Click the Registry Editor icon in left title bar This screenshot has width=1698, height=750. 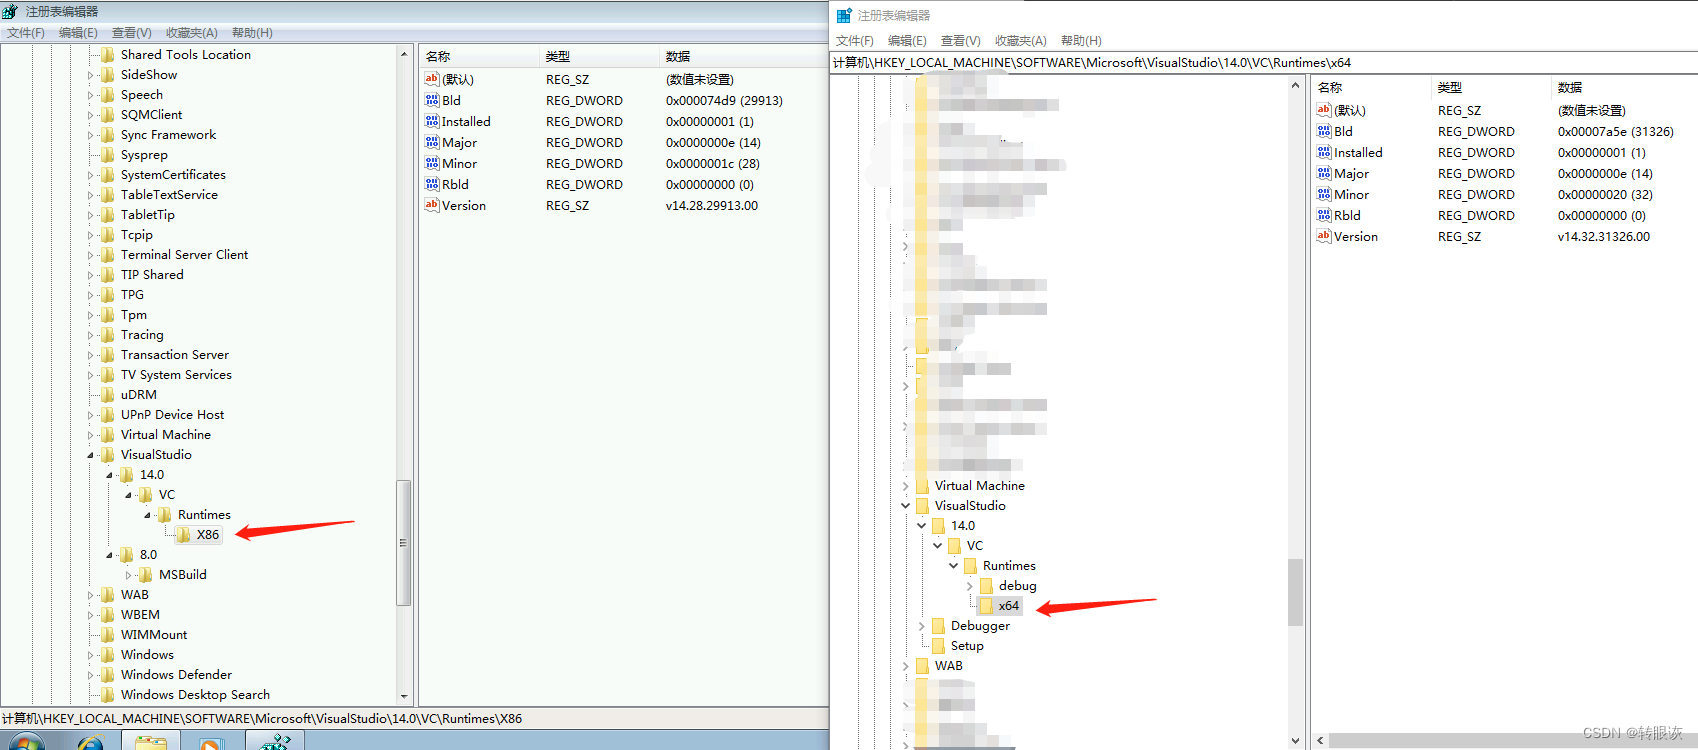click(x=10, y=11)
